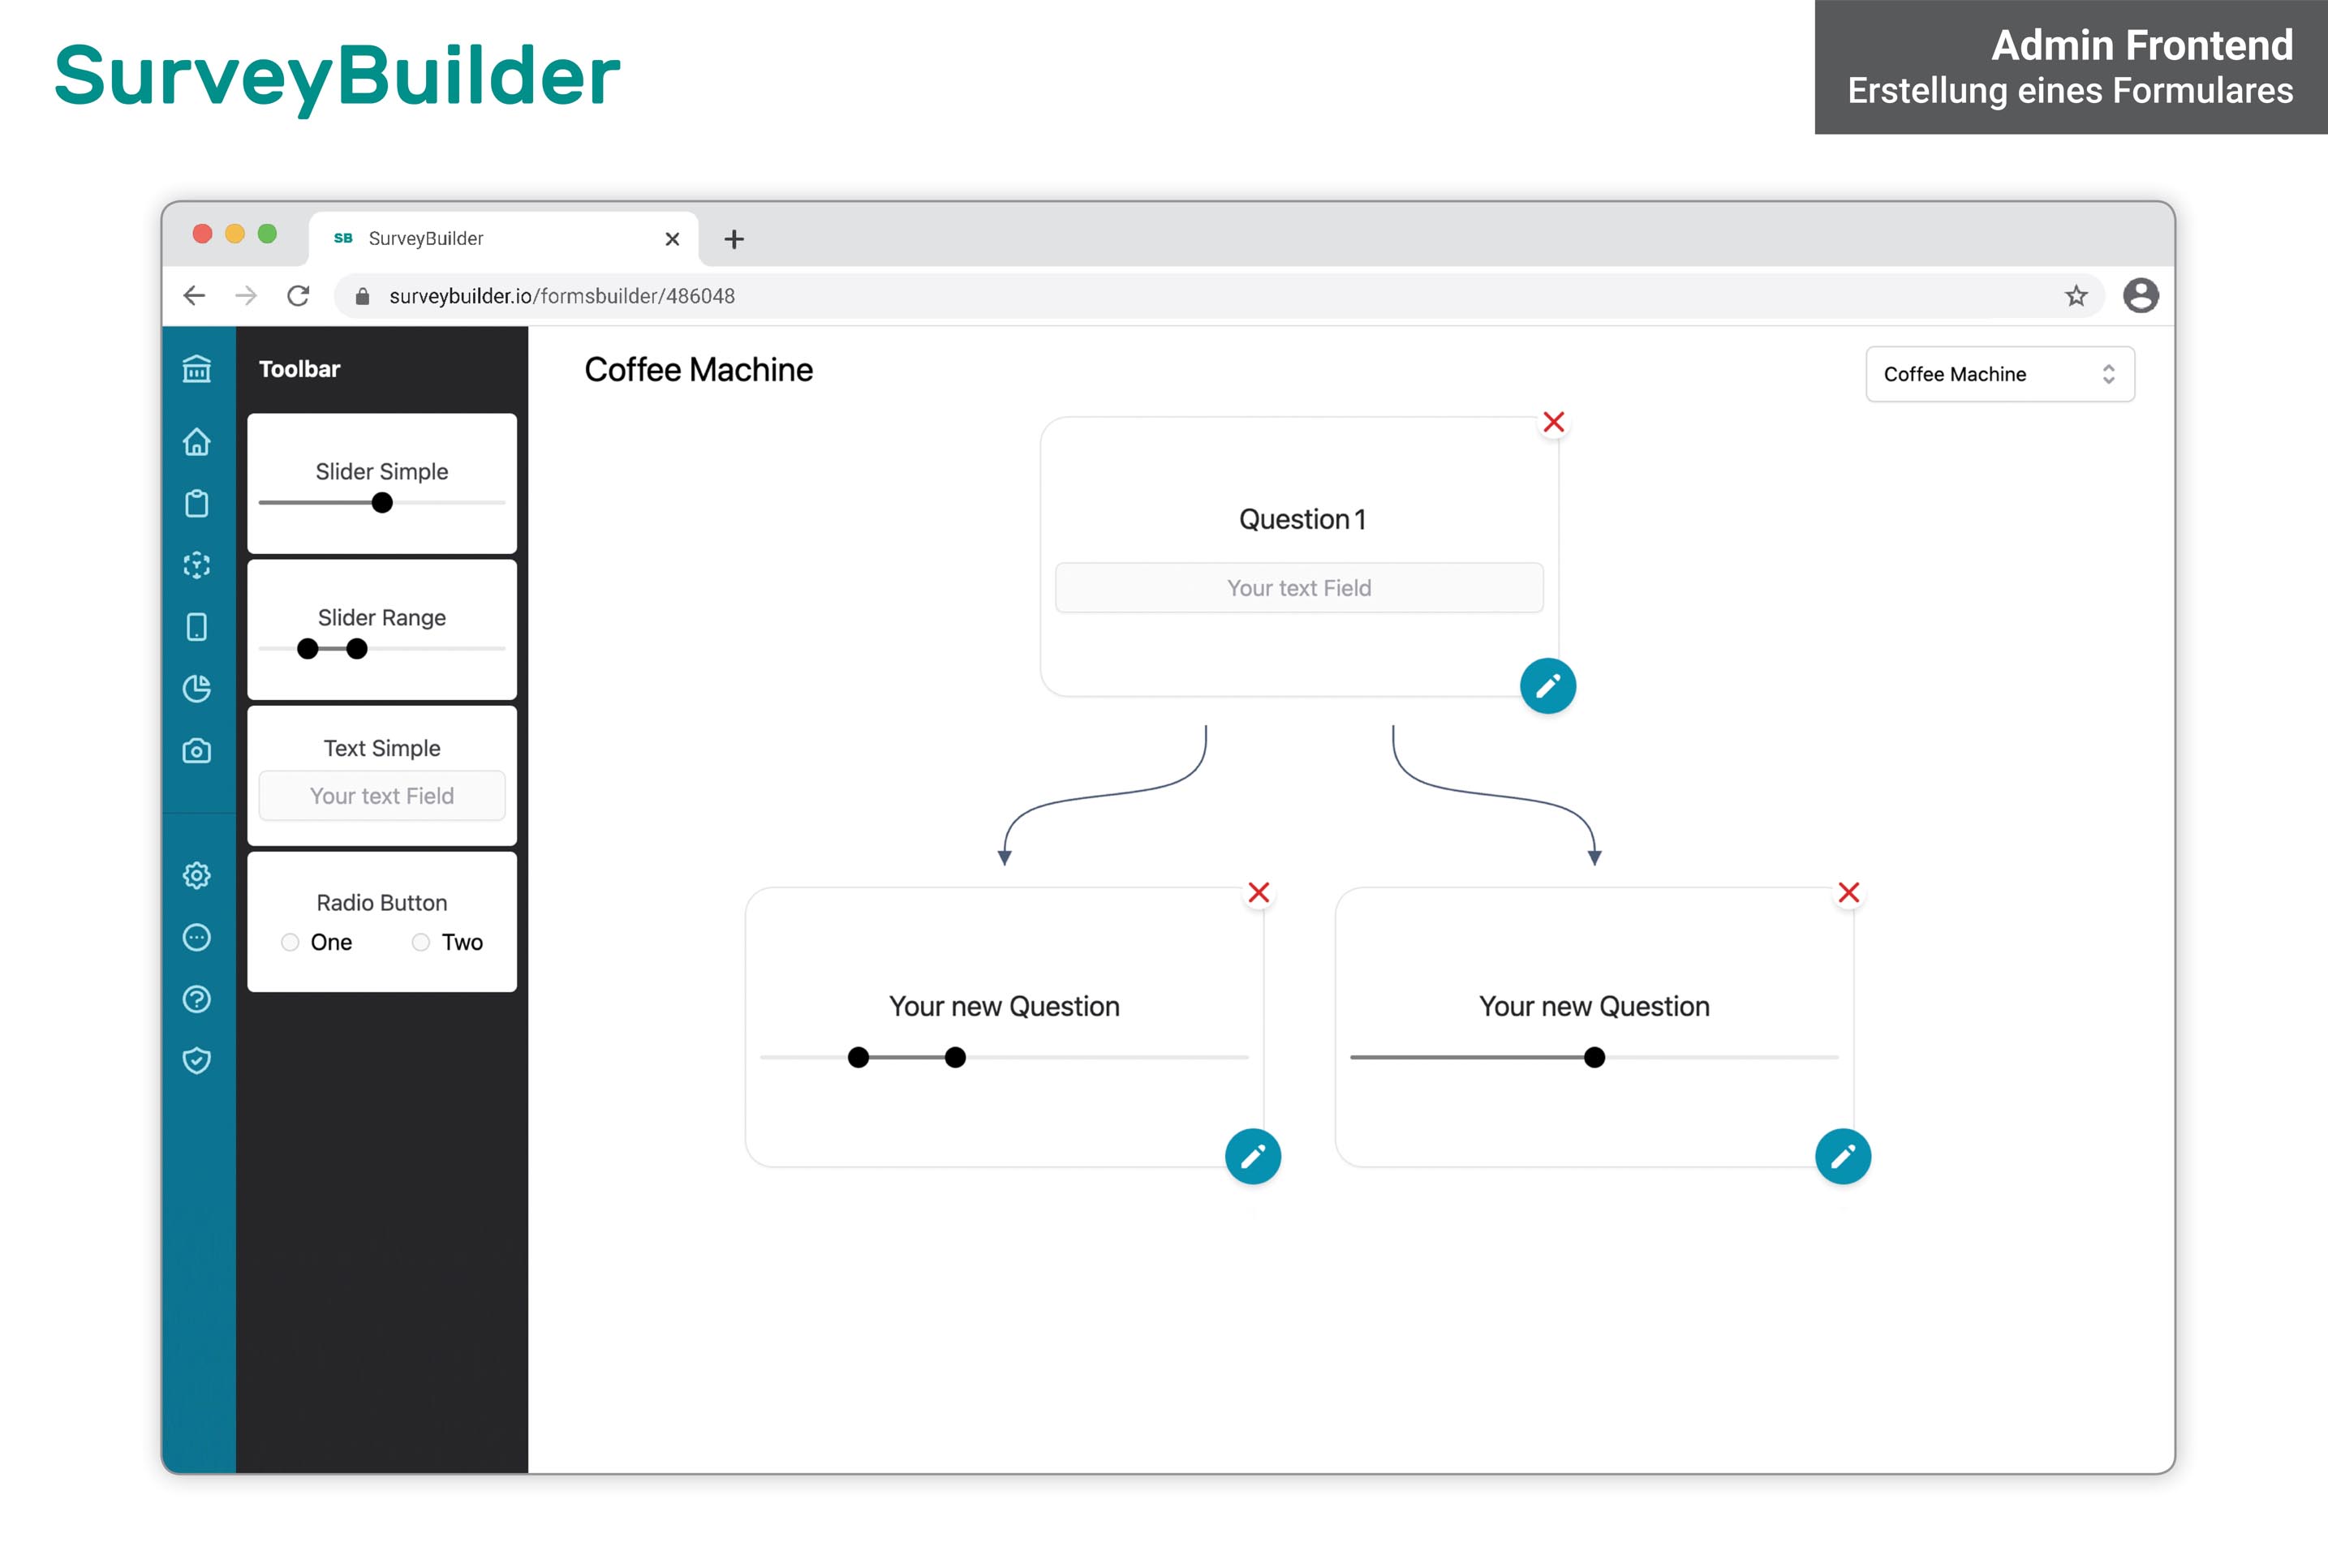This screenshot has width=2328, height=1568.
Task: Click the yellow minimize window button
Action: click(x=235, y=234)
